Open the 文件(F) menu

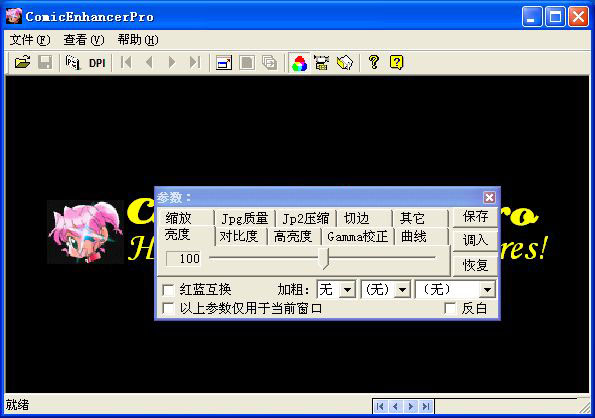(30, 39)
